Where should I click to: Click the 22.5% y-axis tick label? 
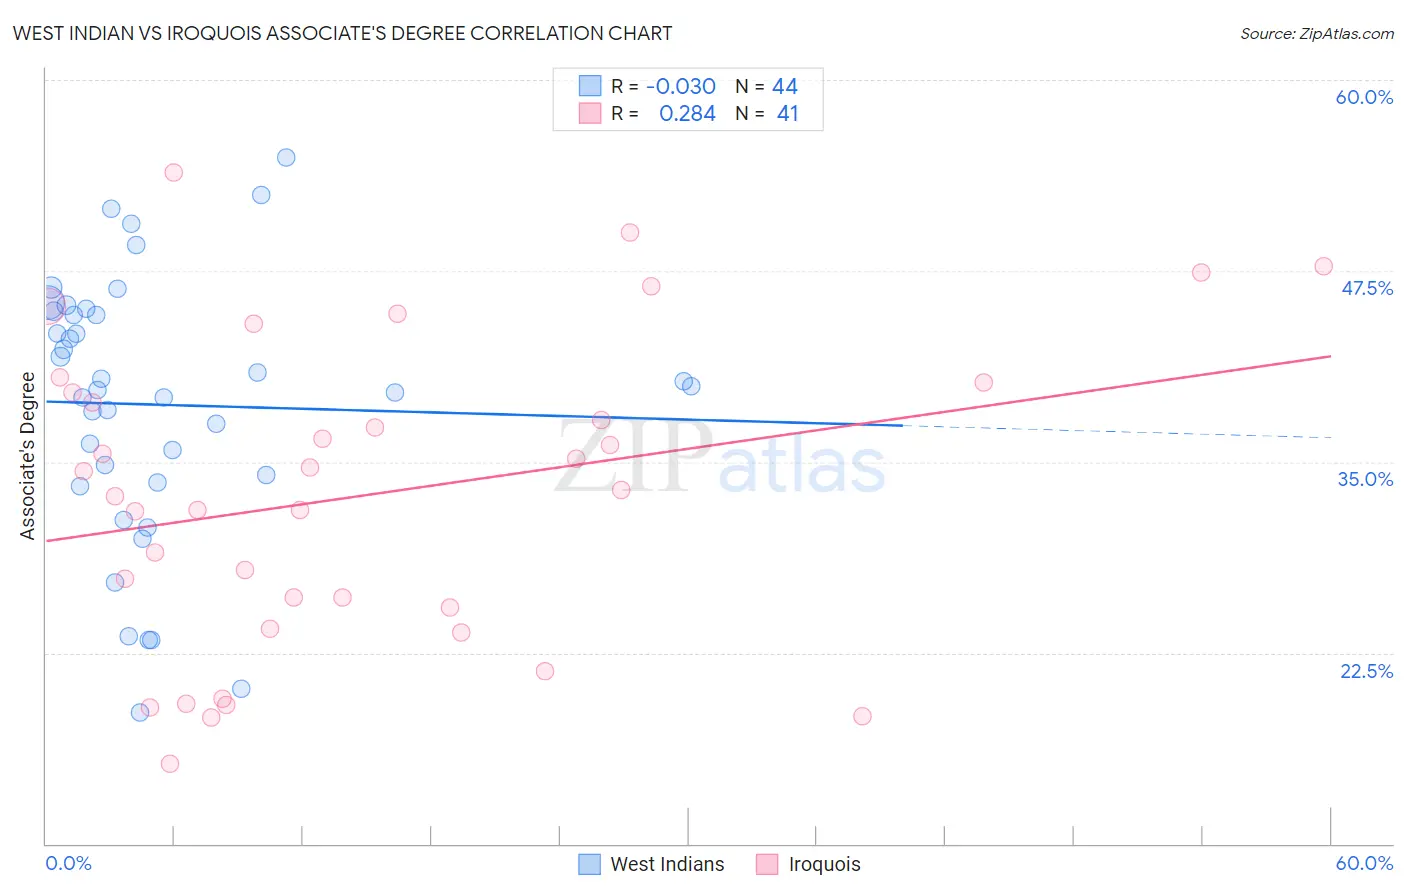click(1366, 671)
